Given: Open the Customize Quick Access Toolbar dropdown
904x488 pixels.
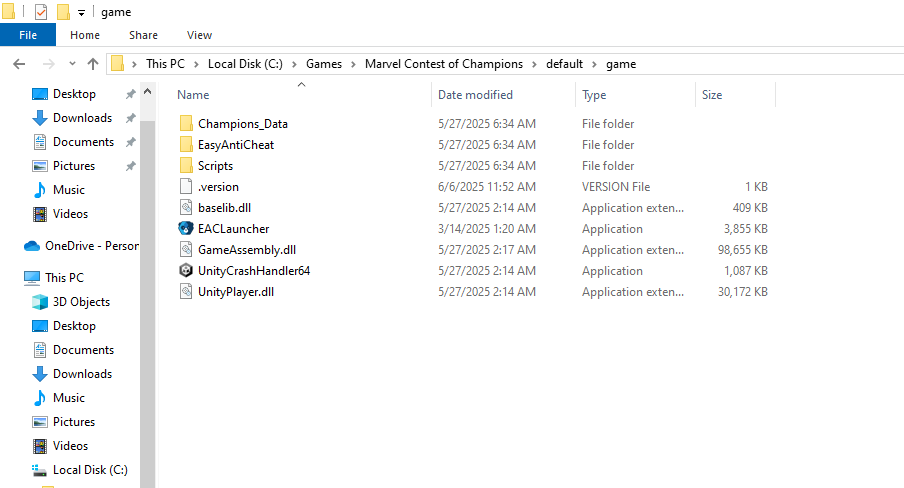Looking at the screenshot, I should click(x=81, y=13).
